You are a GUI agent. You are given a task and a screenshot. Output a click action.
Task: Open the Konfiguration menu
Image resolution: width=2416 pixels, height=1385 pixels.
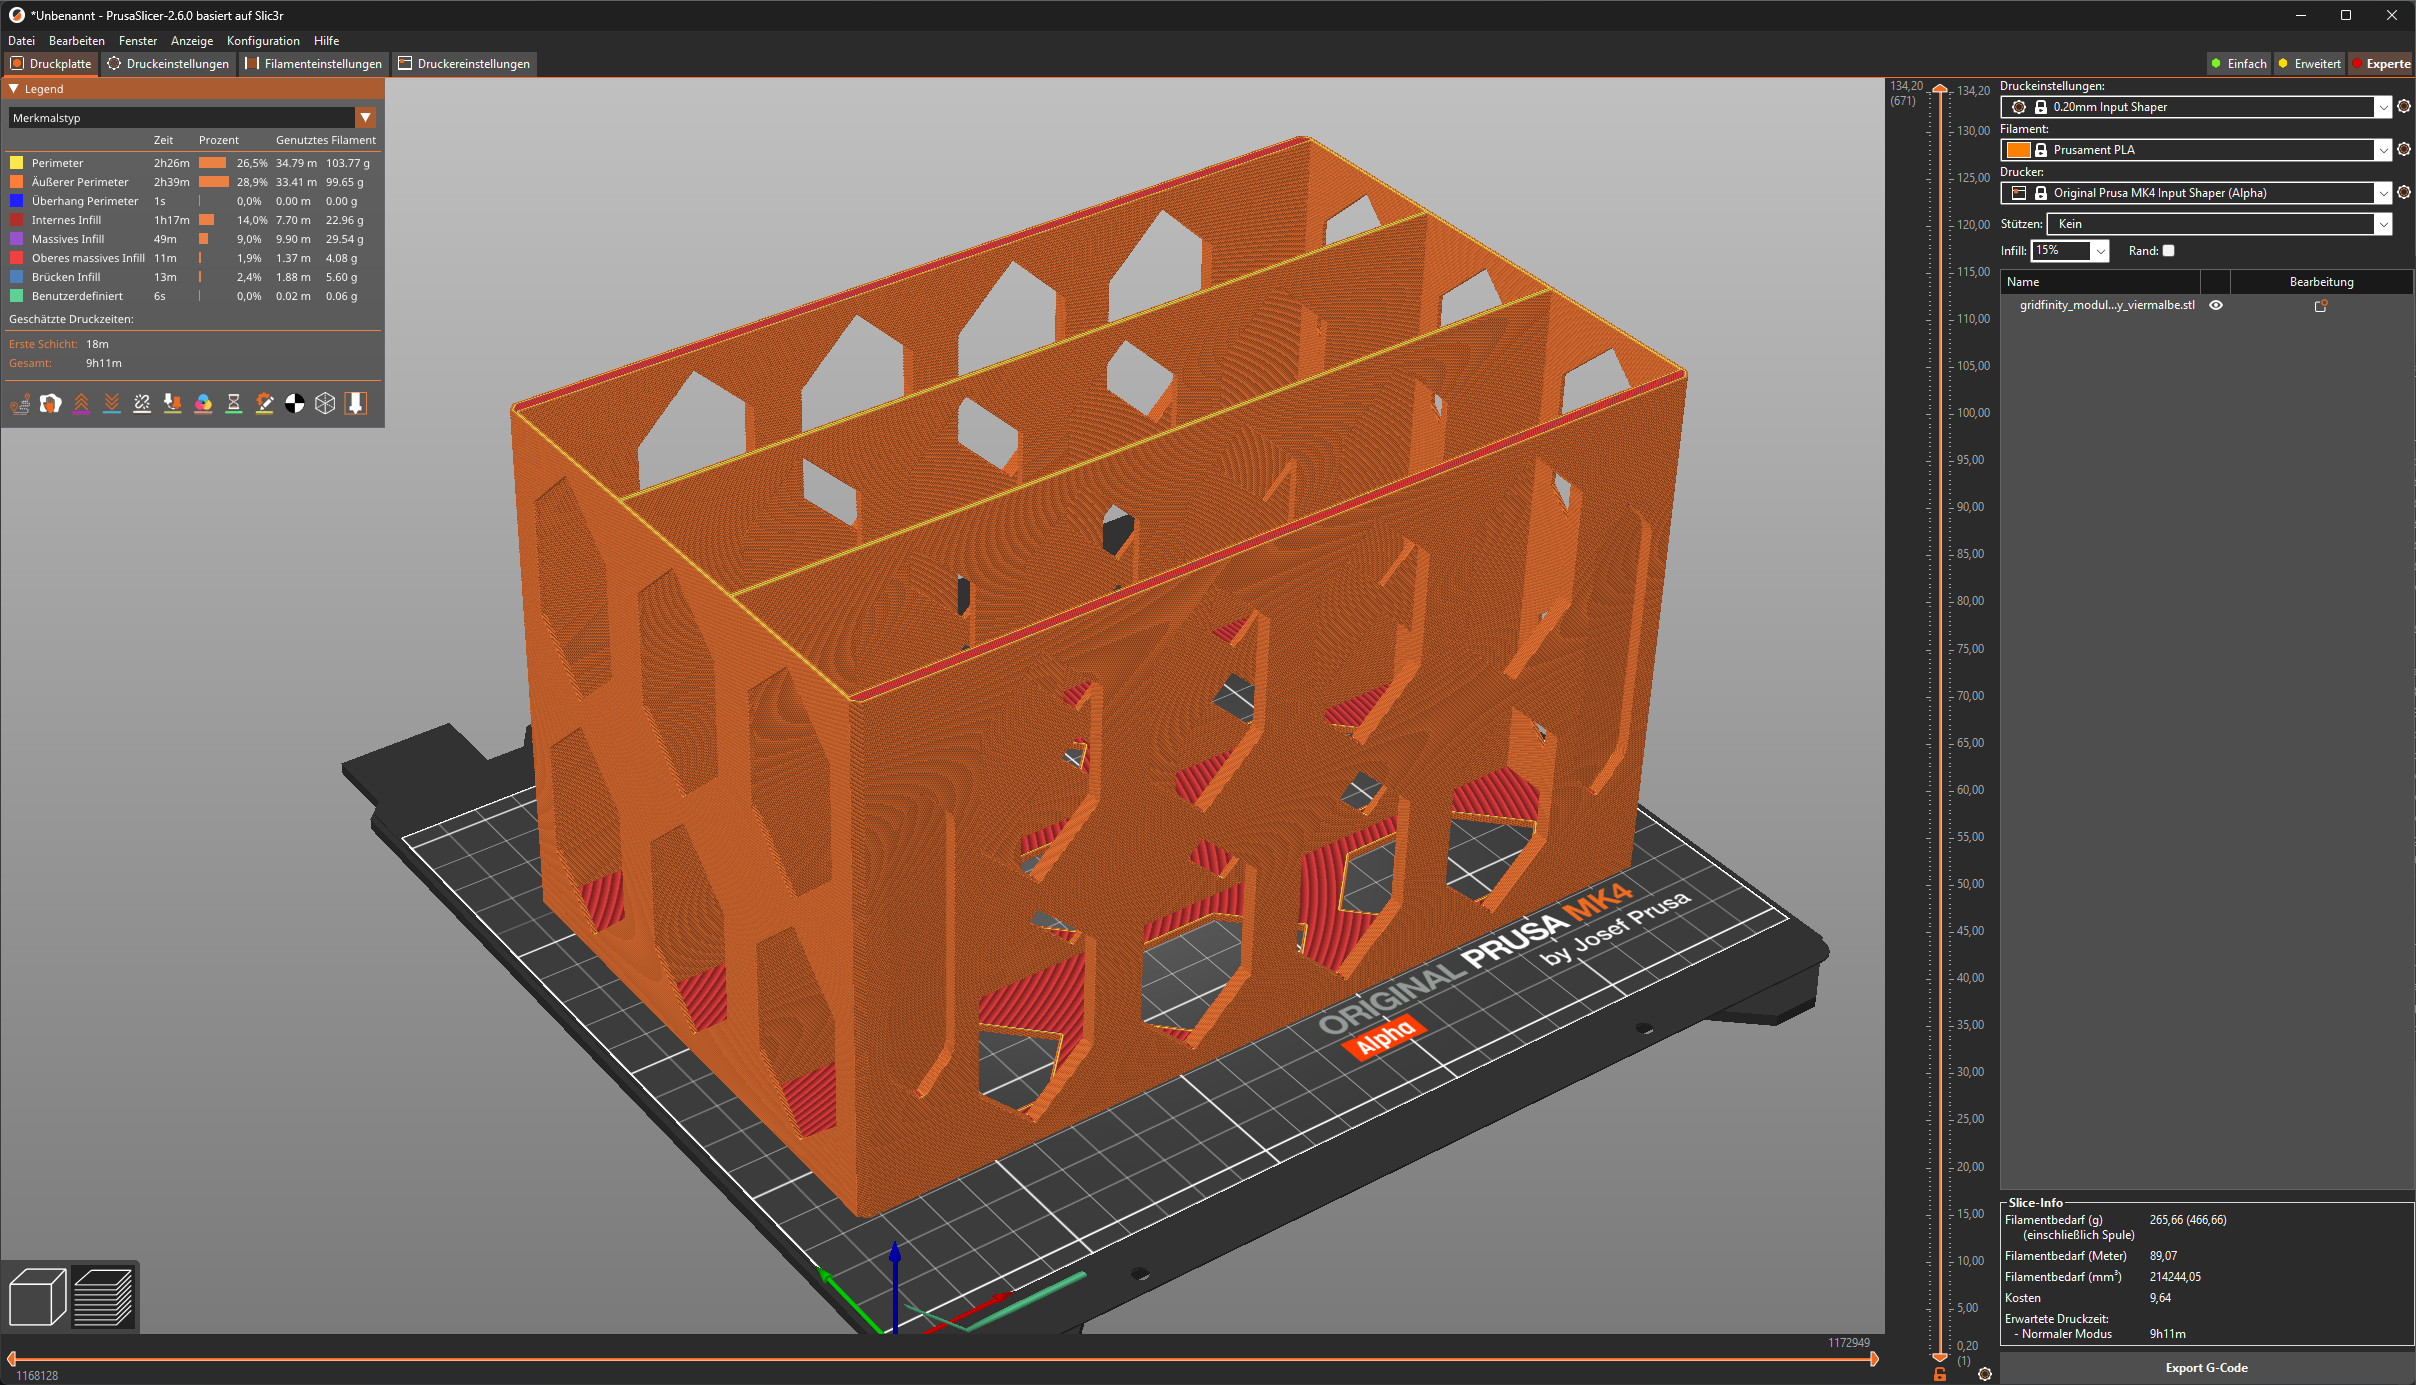click(263, 41)
